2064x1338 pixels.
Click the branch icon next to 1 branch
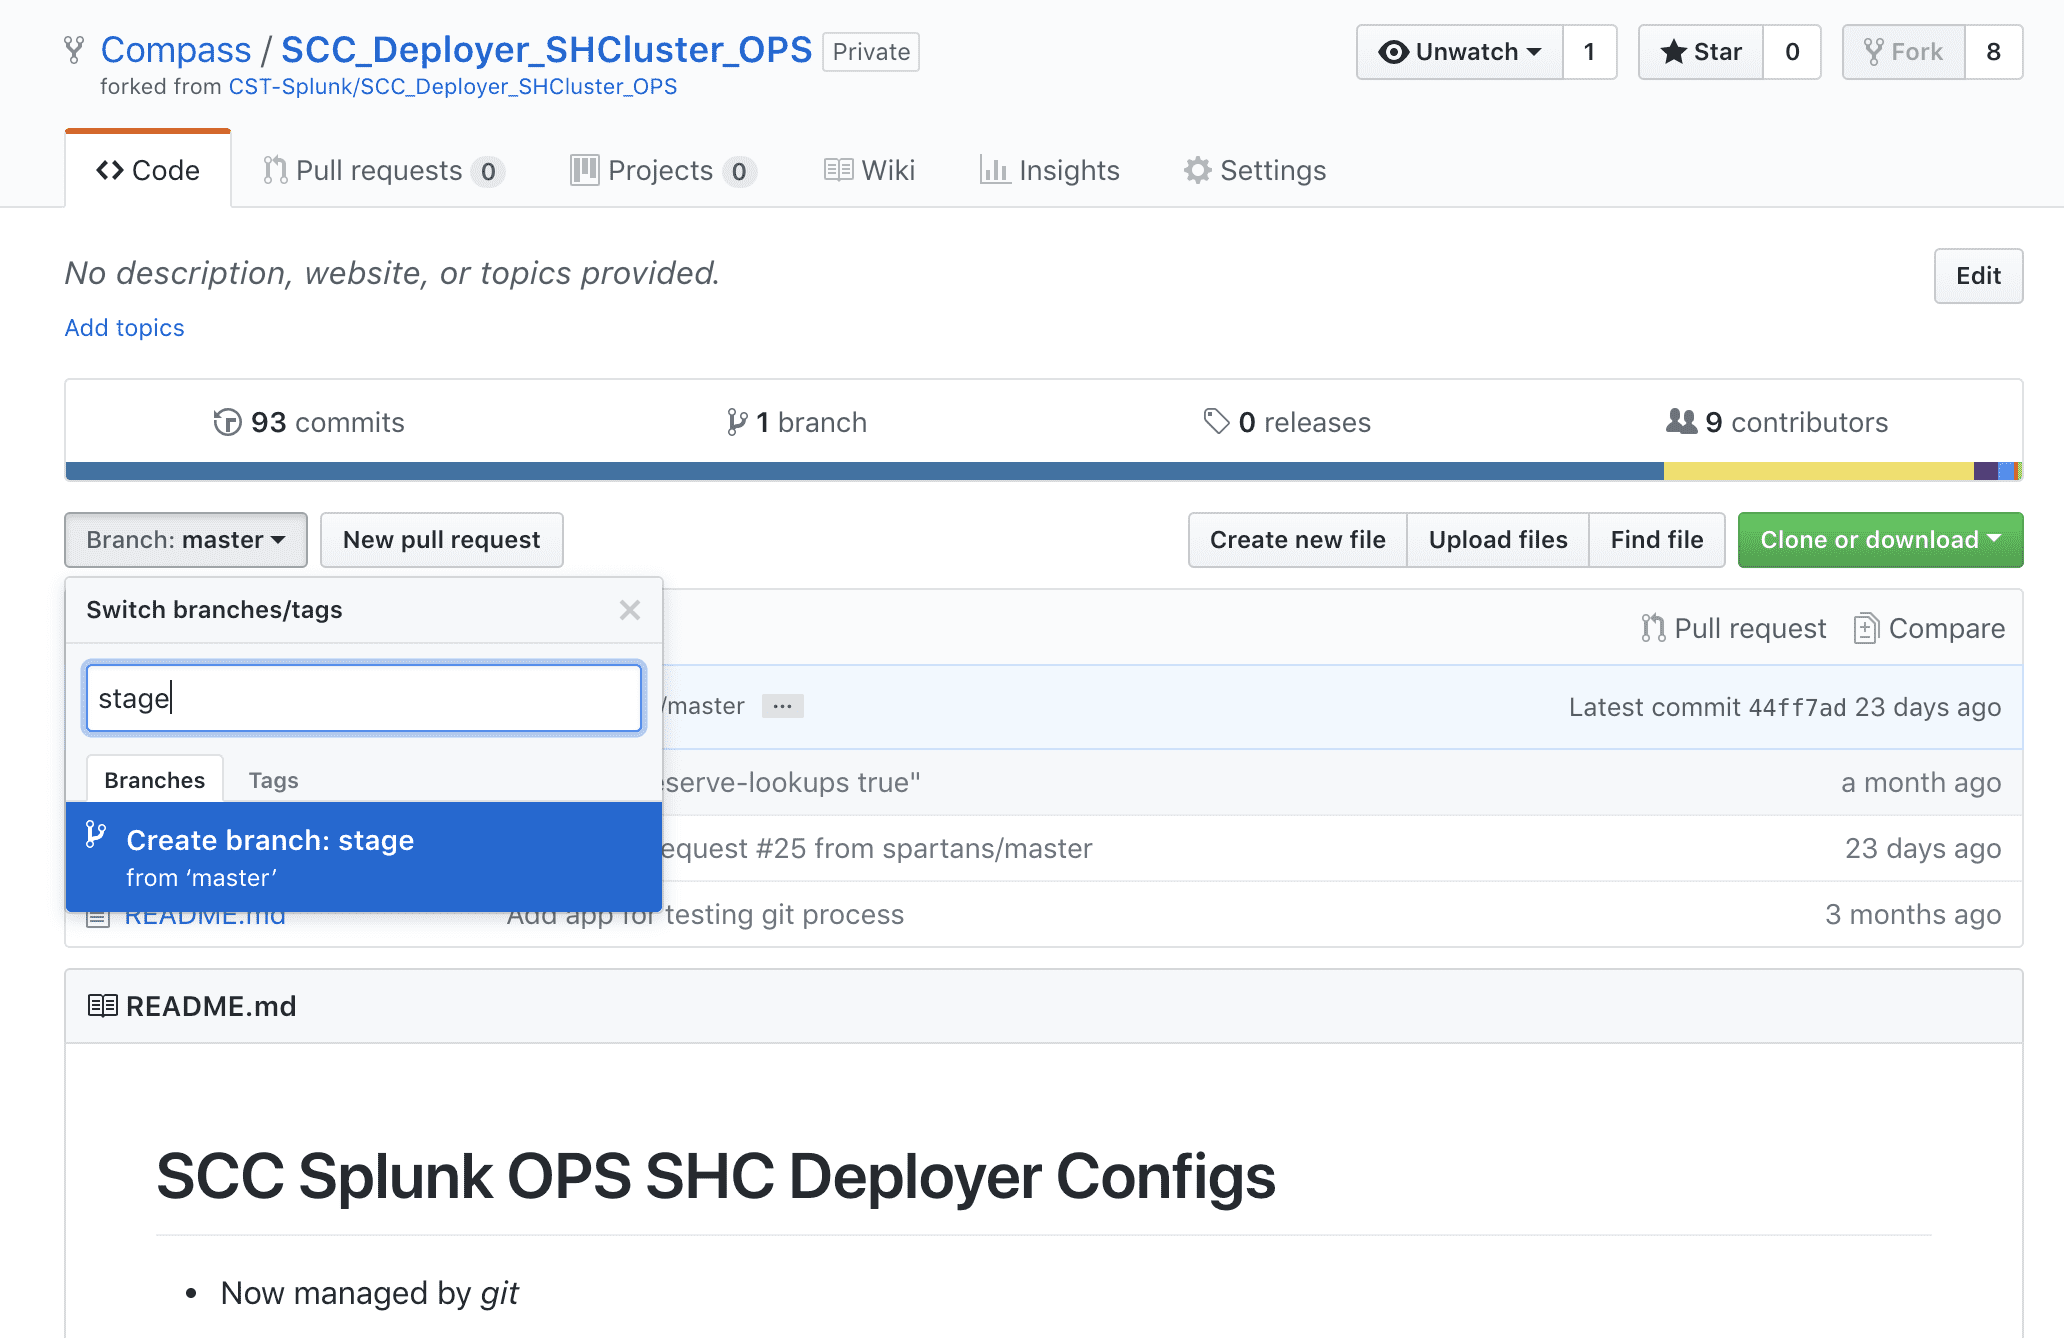tap(737, 422)
